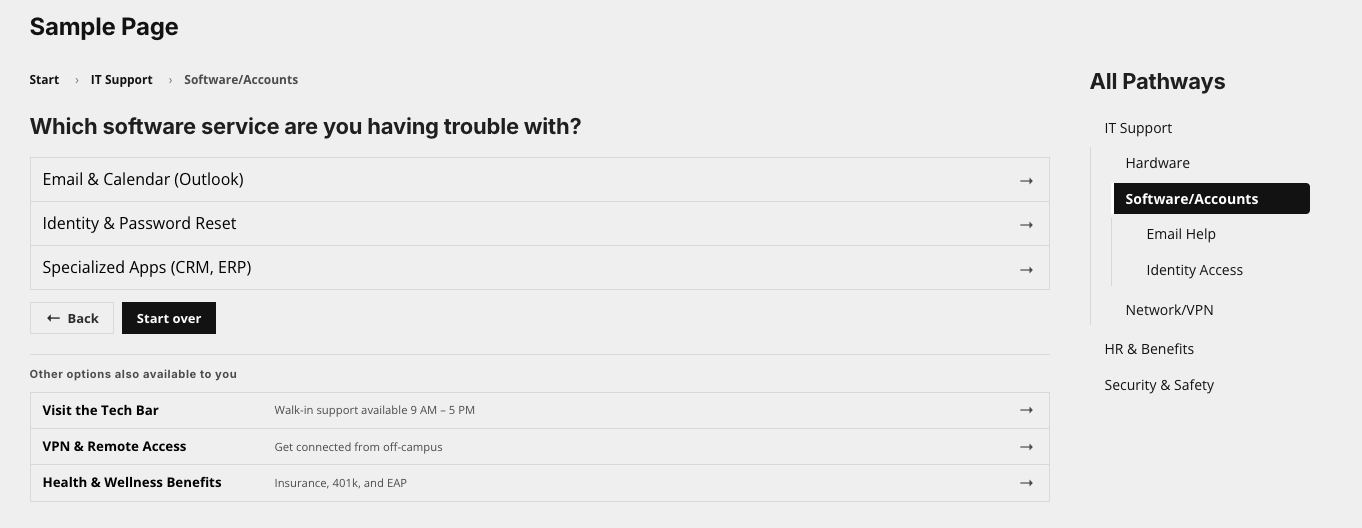The width and height of the screenshot is (1362, 528).
Task: Open Start breadcrumb link
Action: click(x=44, y=80)
